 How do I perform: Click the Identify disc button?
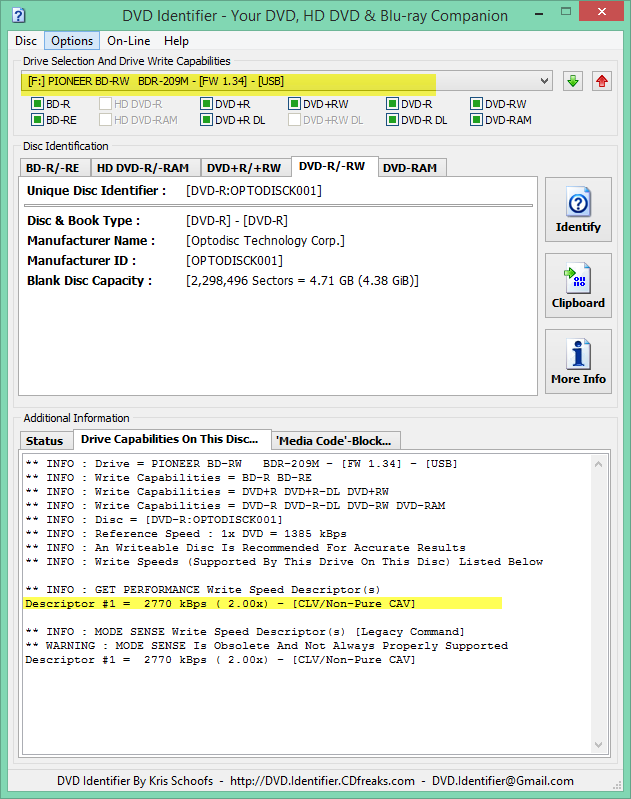[x=578, y=209]
